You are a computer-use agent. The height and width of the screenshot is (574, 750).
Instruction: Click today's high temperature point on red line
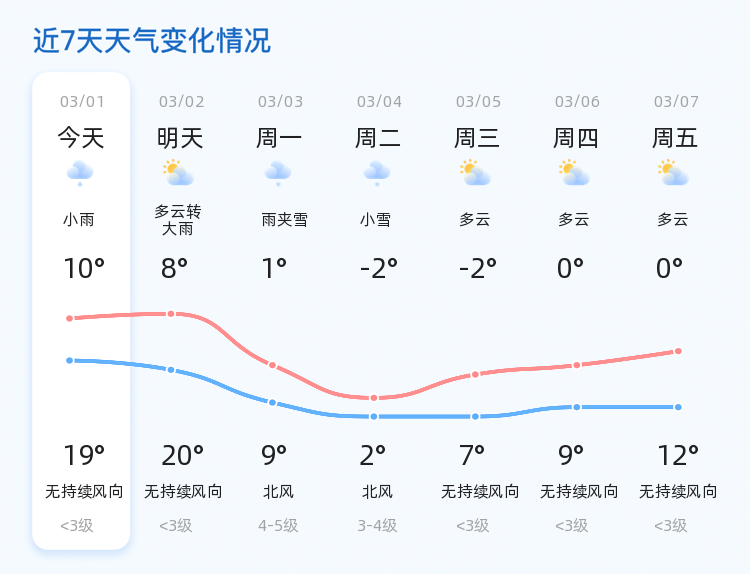[x=70, y=318]
